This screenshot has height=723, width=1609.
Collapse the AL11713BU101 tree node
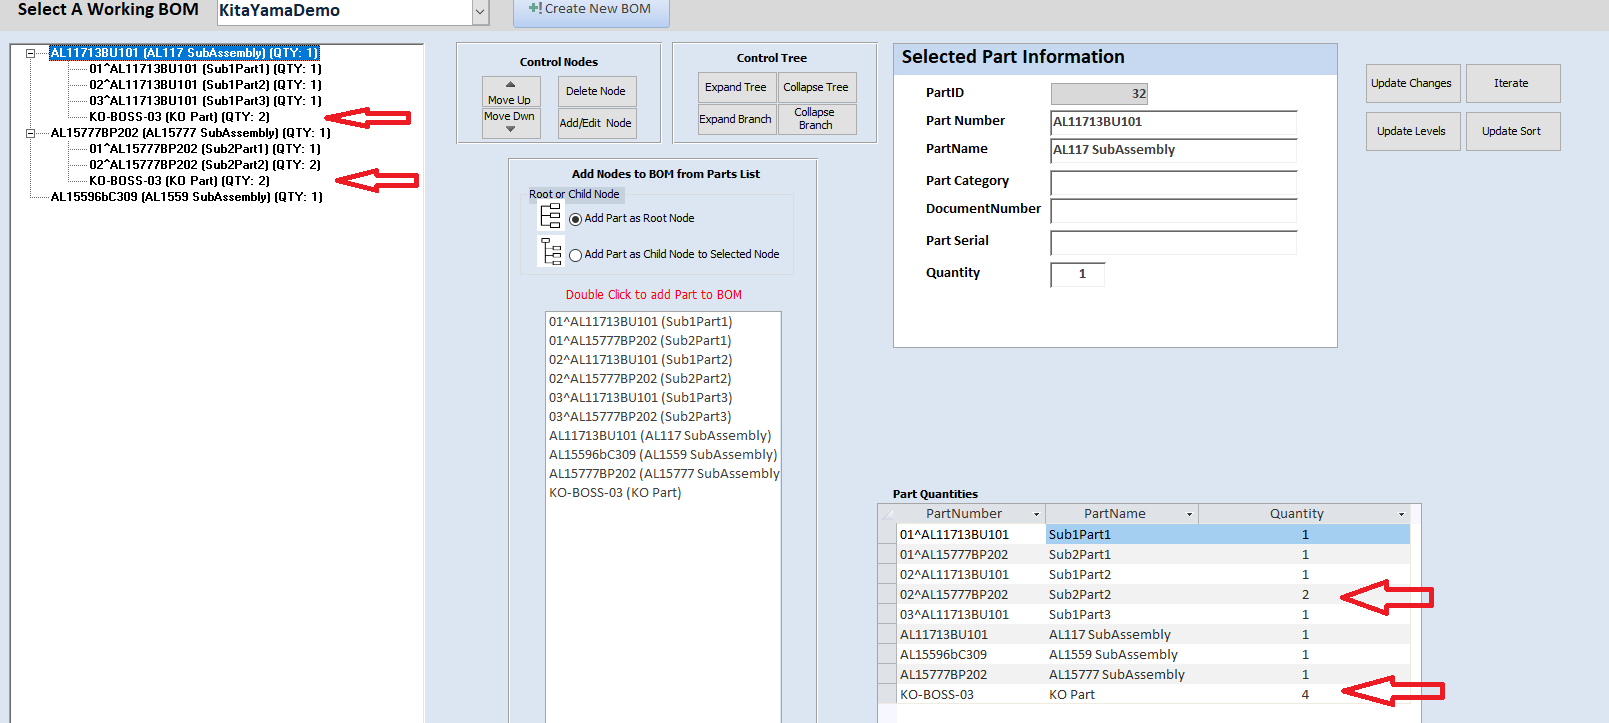(30, 53)
